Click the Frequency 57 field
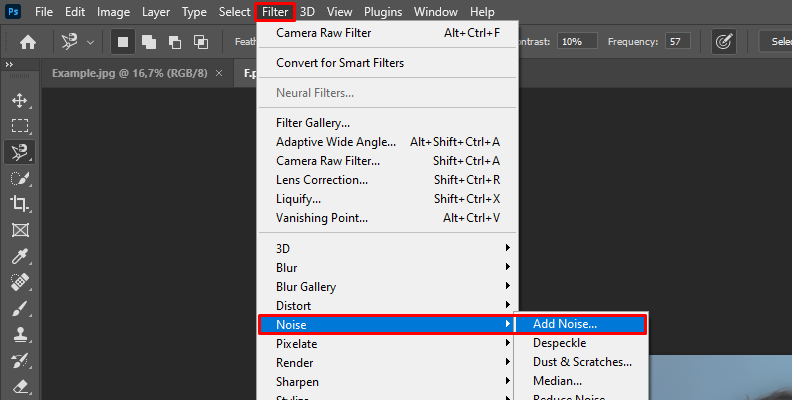This screenshot has height=400, width=792. pyautogui.click(x=677, y=41)
